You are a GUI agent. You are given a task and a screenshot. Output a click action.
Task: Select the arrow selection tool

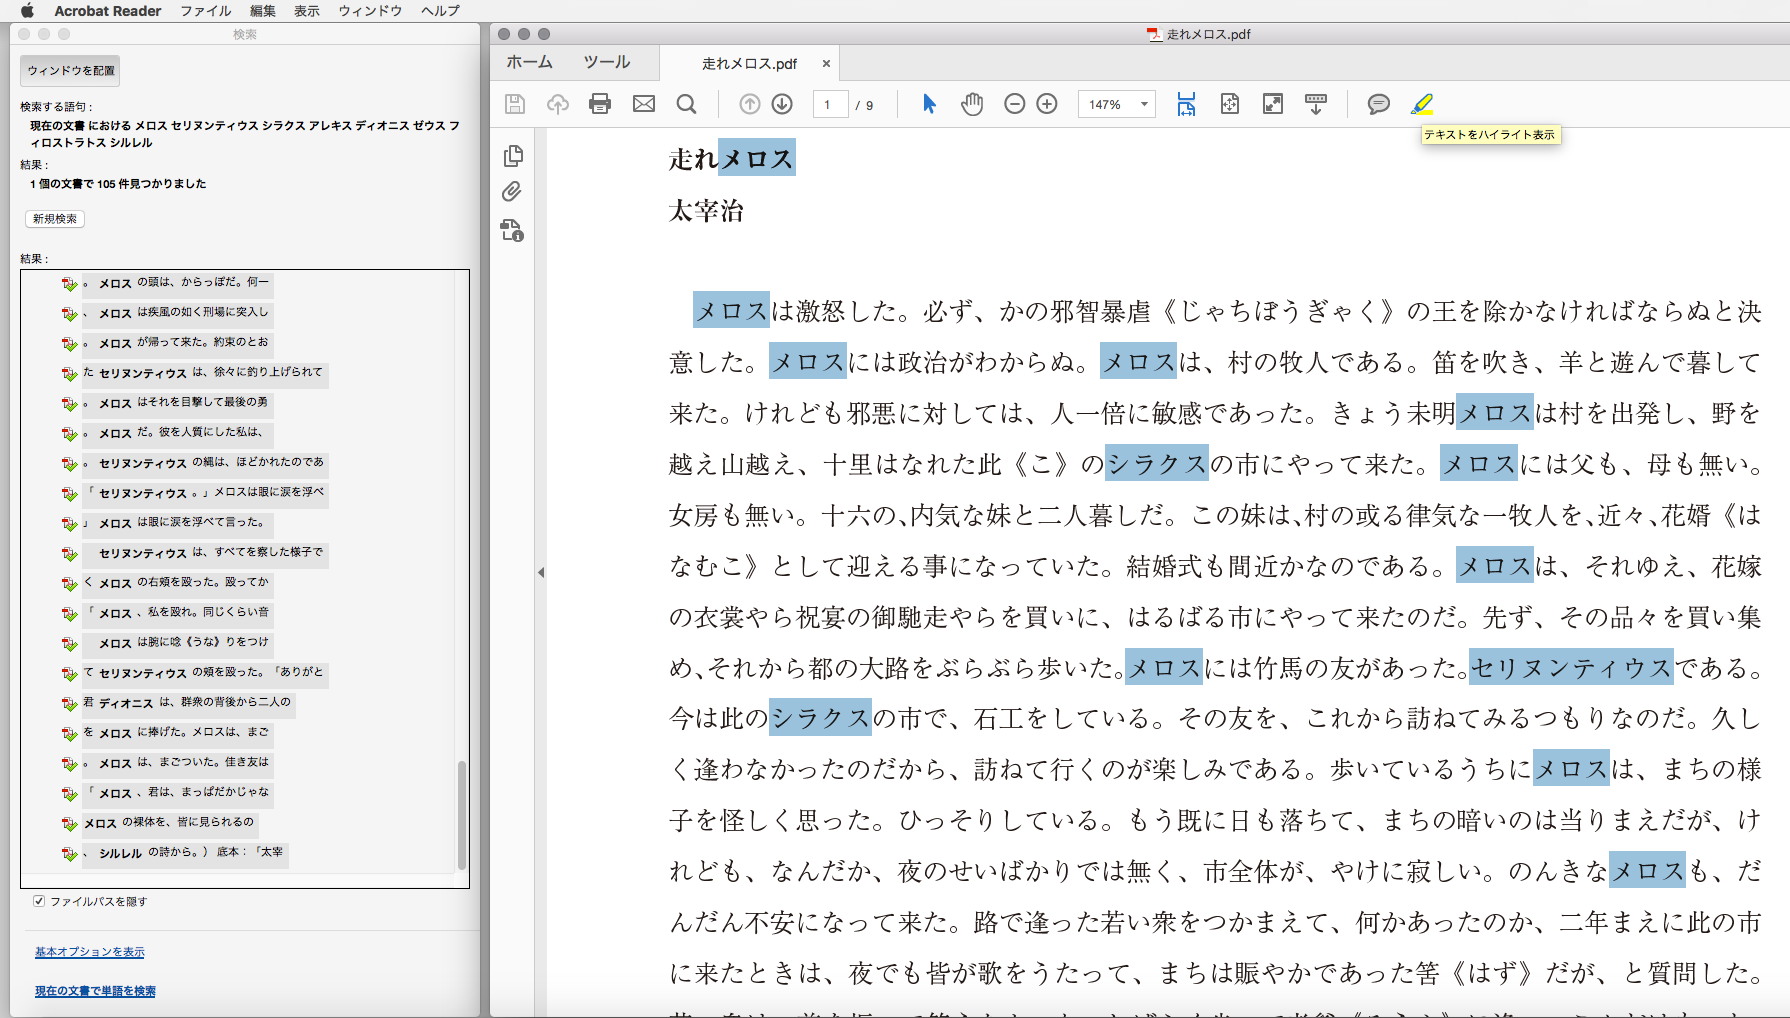pos(929,104)
